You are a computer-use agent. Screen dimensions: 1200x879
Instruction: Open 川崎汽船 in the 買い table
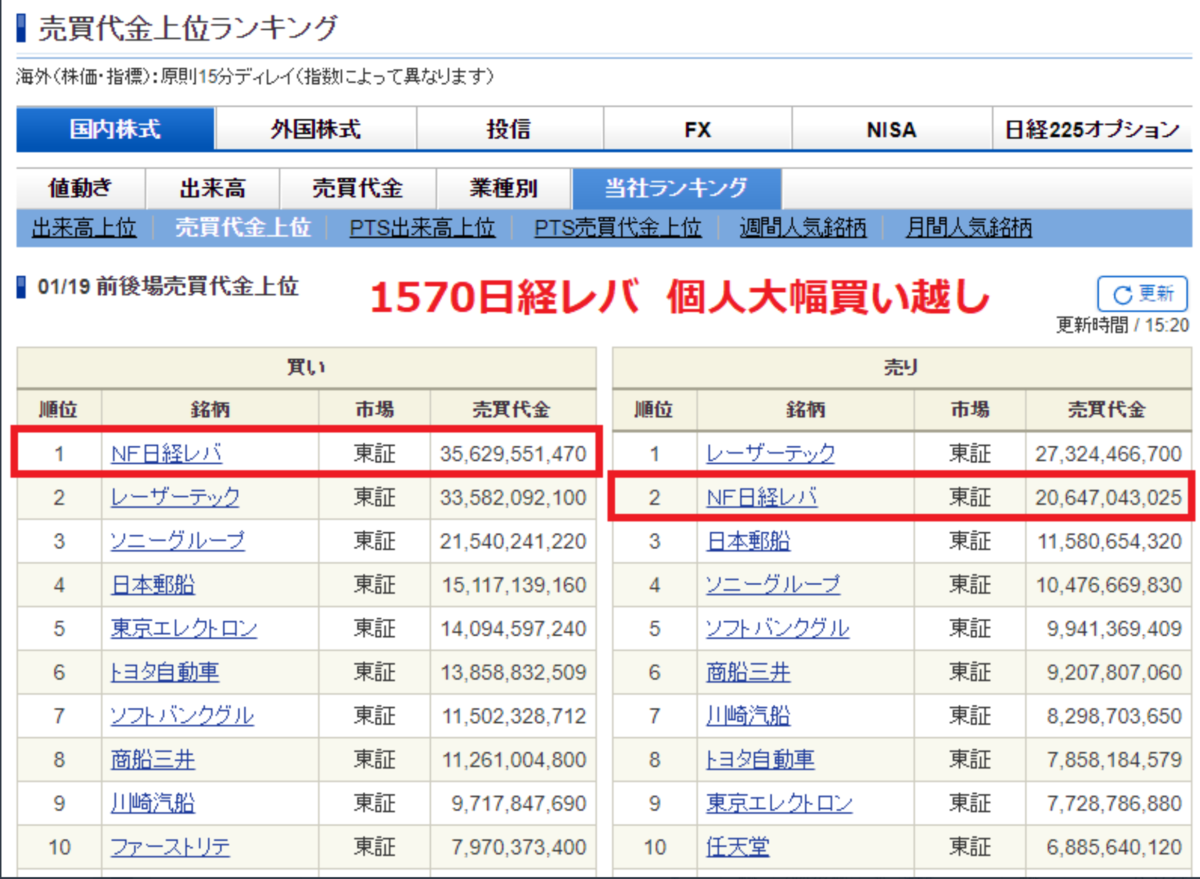coord(153,804)
